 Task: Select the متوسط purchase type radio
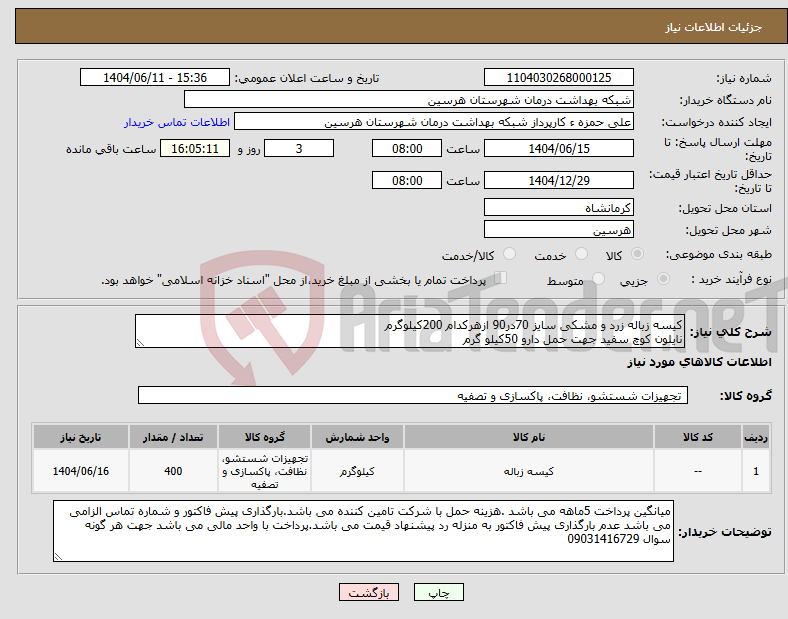coord(598,278)
